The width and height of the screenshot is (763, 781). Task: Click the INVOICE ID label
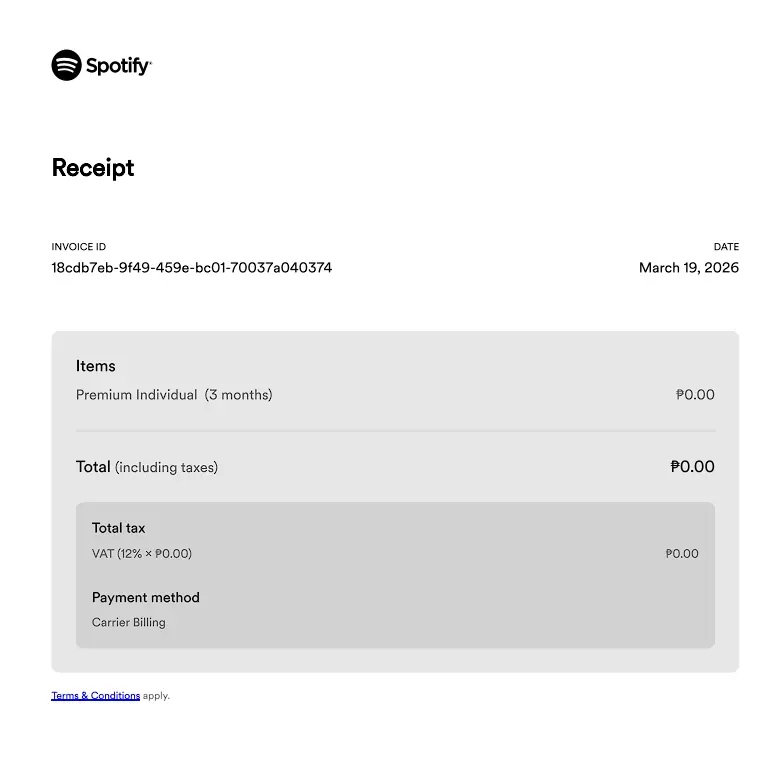click(79, 247)
